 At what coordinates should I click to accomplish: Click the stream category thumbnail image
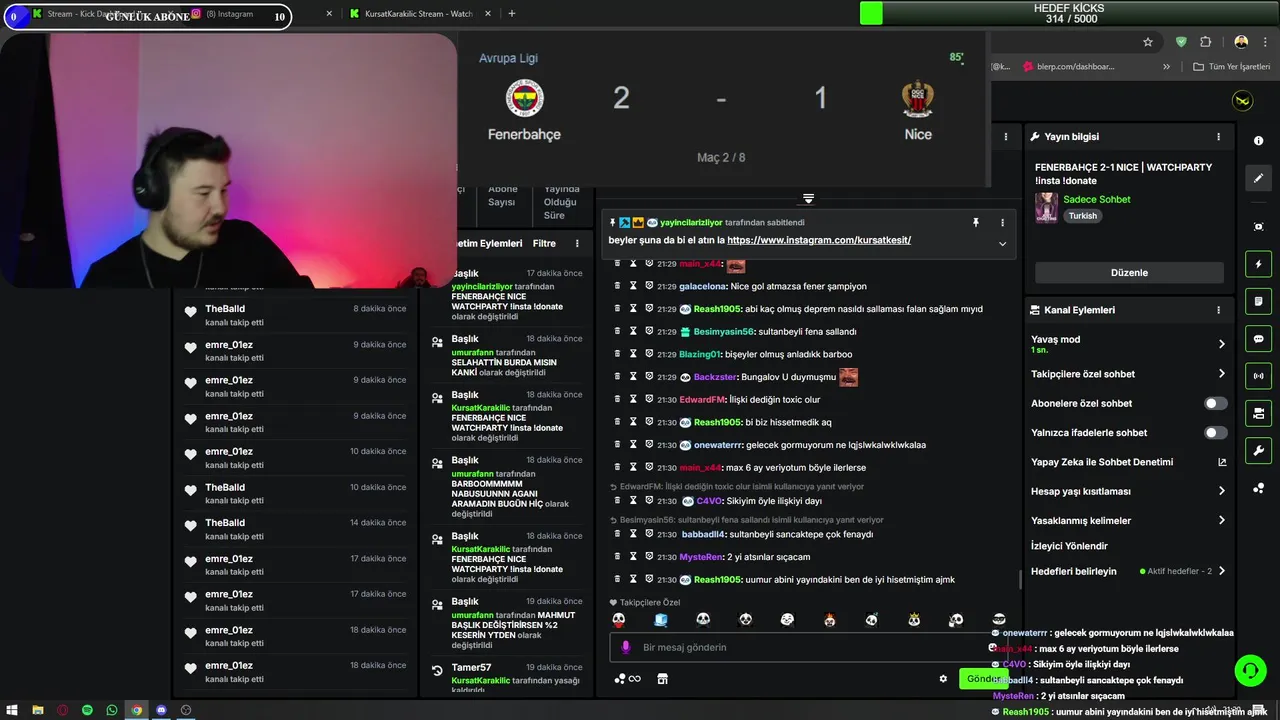pos(1046,207)
